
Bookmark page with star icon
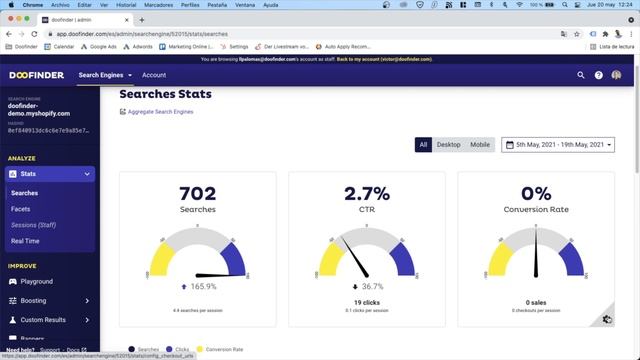coord(577,34)
